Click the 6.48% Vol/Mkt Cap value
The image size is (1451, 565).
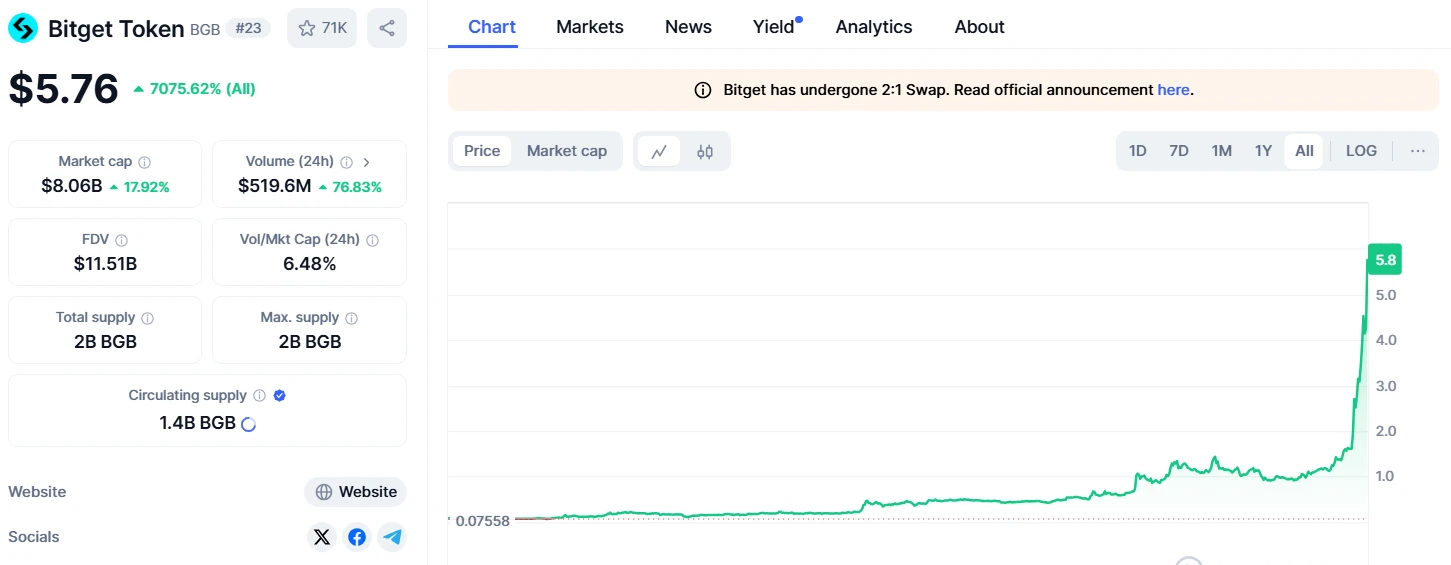[x=309, y=264]
